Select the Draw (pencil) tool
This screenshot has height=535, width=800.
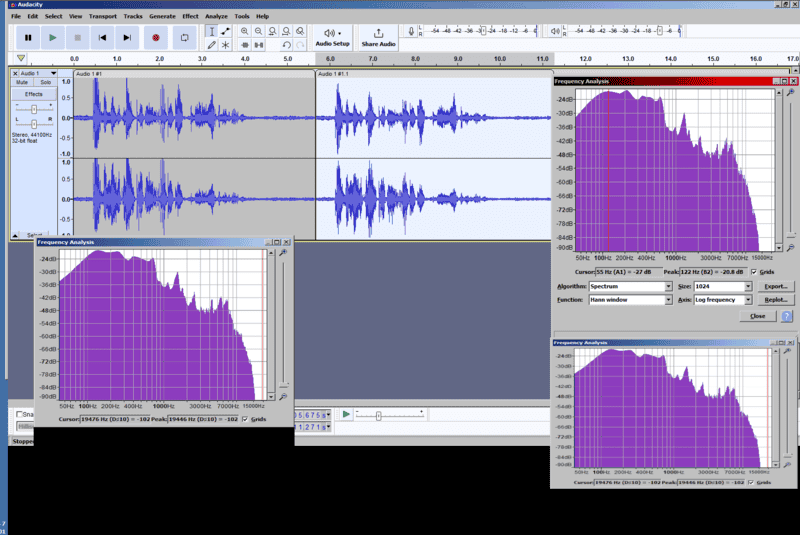pyautogui.click(x=211, y=45)
